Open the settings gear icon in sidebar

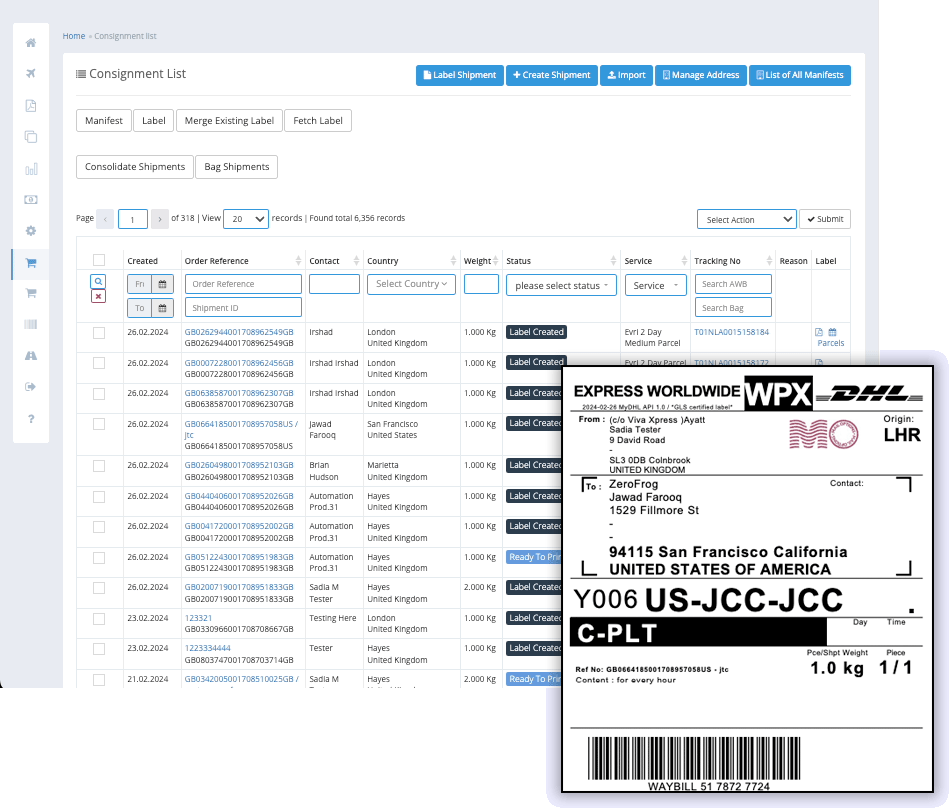pyautogui.click(x=31, y=231)
